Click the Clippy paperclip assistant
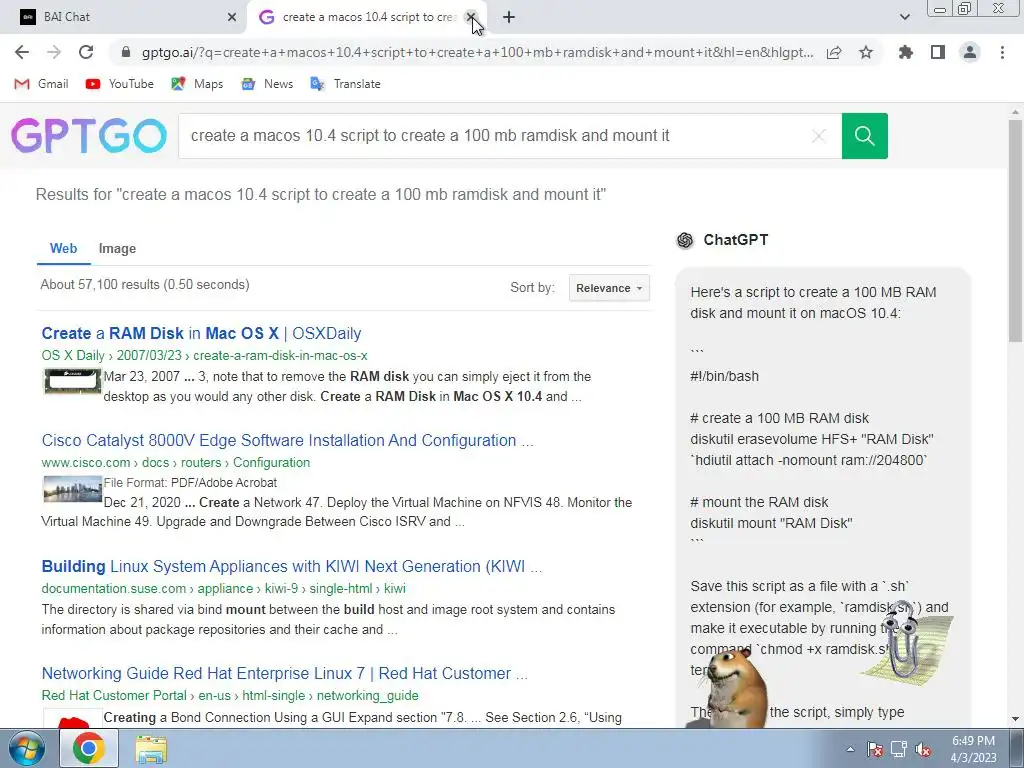Screen dimensions: 1024x768 point(906,643)
